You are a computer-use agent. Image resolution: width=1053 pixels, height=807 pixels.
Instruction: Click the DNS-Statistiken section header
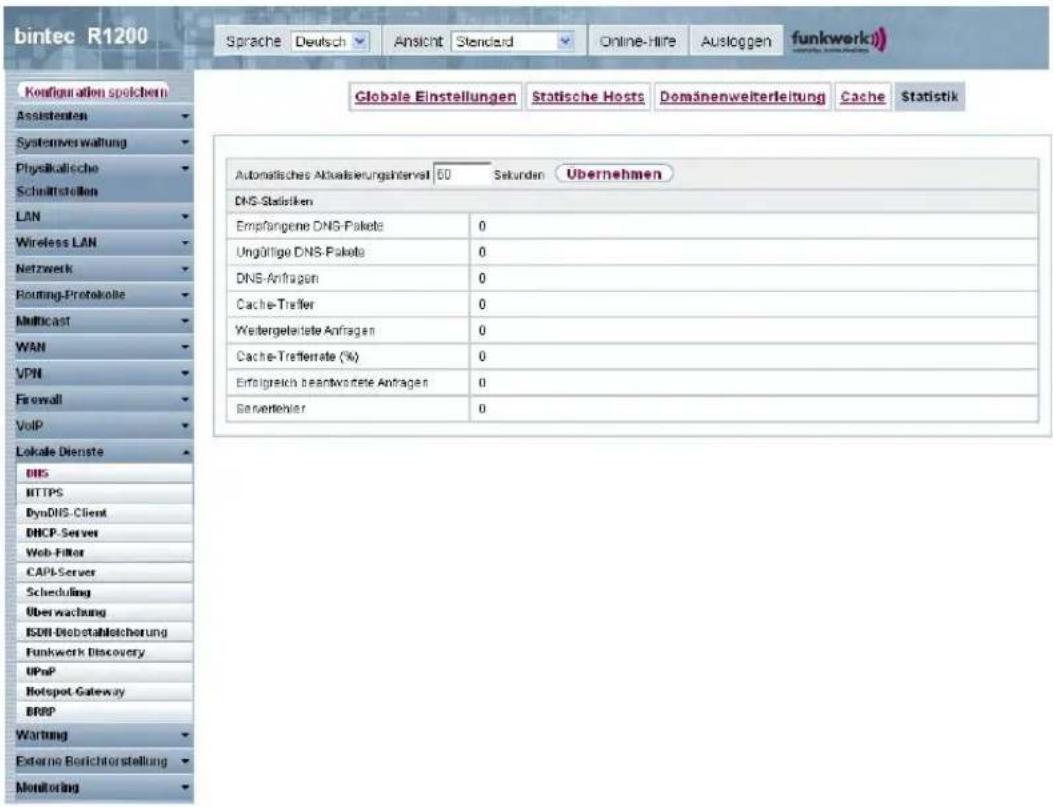(273, 201)
